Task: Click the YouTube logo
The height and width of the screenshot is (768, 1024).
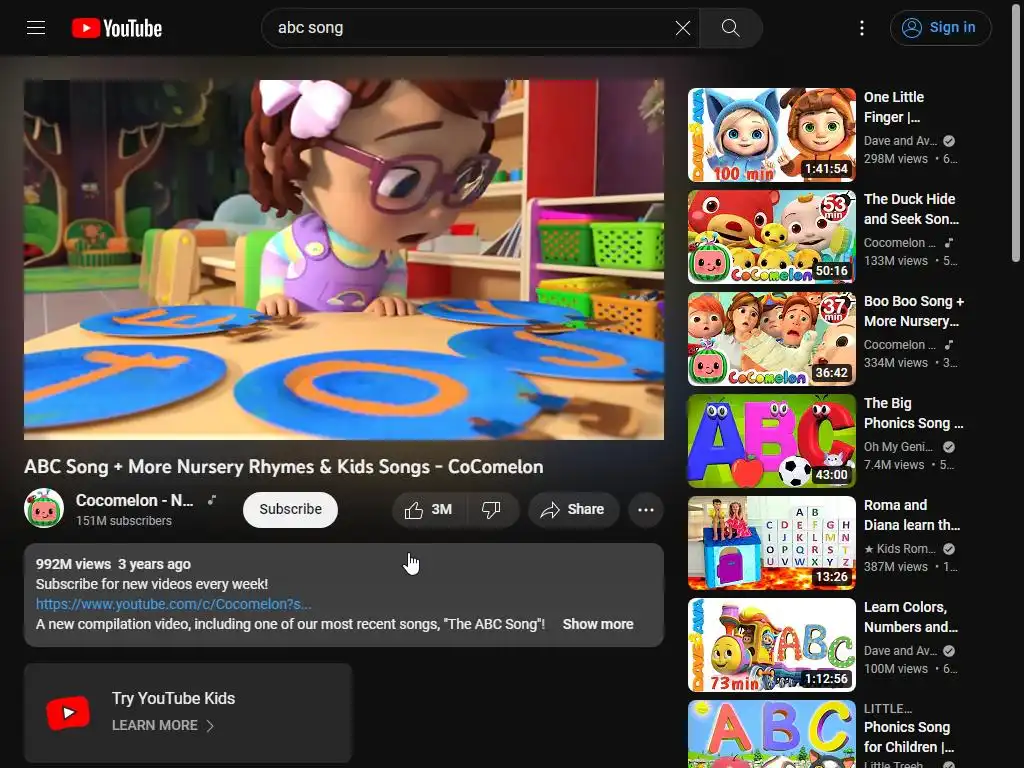Action: [x=117, y=28]
